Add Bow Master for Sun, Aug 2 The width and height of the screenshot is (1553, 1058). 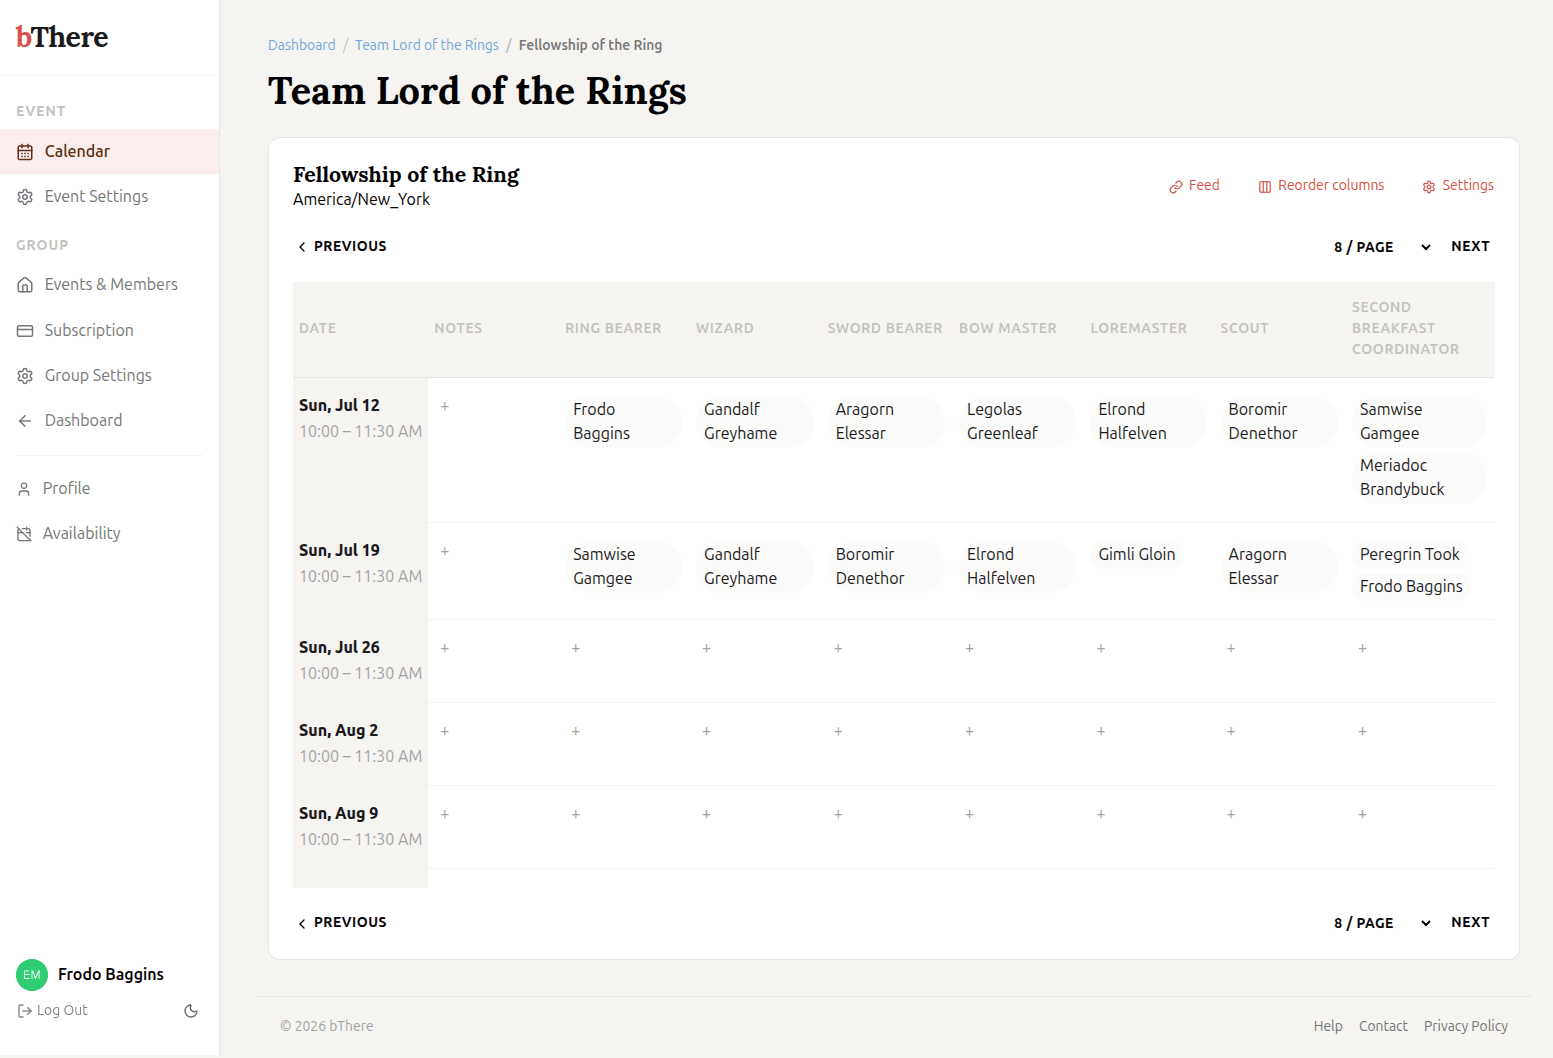point(970,731)
